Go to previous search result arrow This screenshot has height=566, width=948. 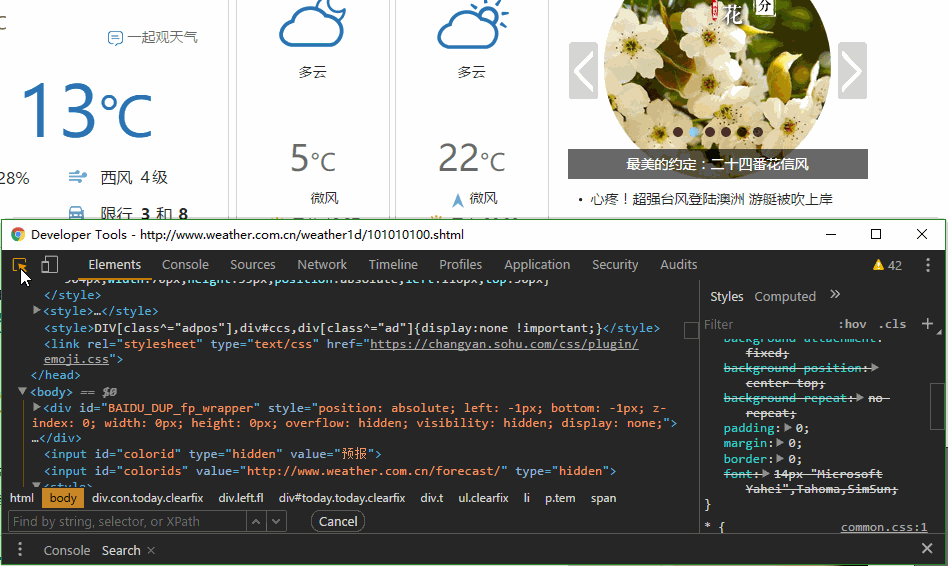[x=256, y=521]
